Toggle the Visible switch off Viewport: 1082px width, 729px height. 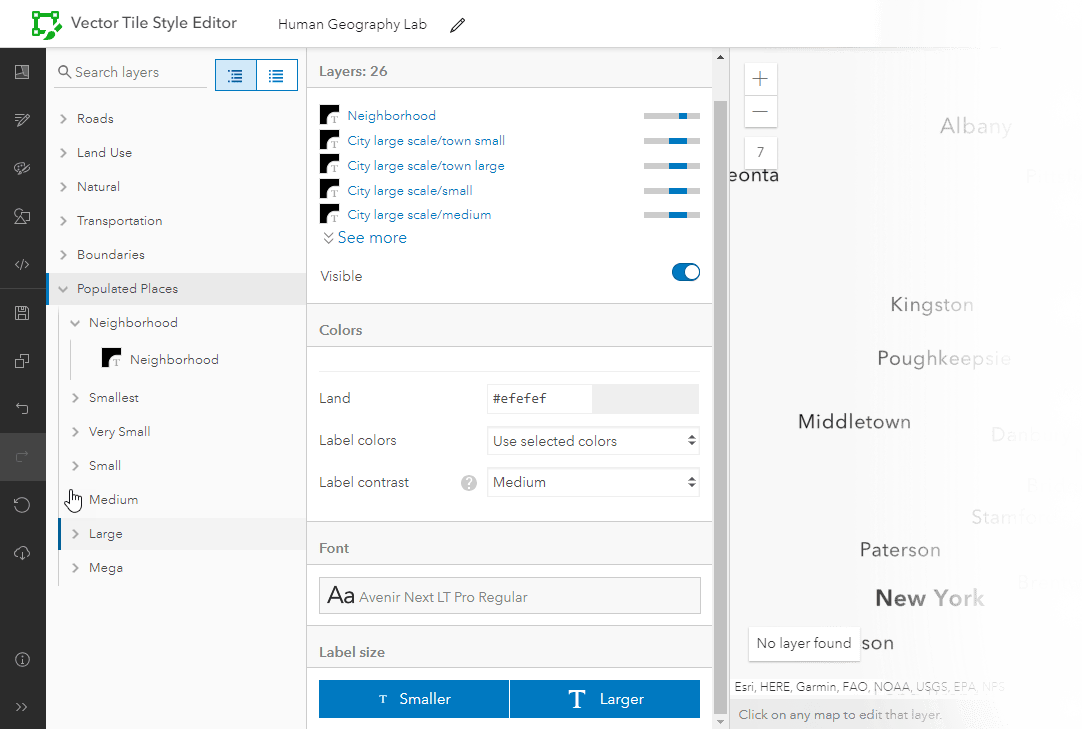pyautogui.click(x=685, y=272)
